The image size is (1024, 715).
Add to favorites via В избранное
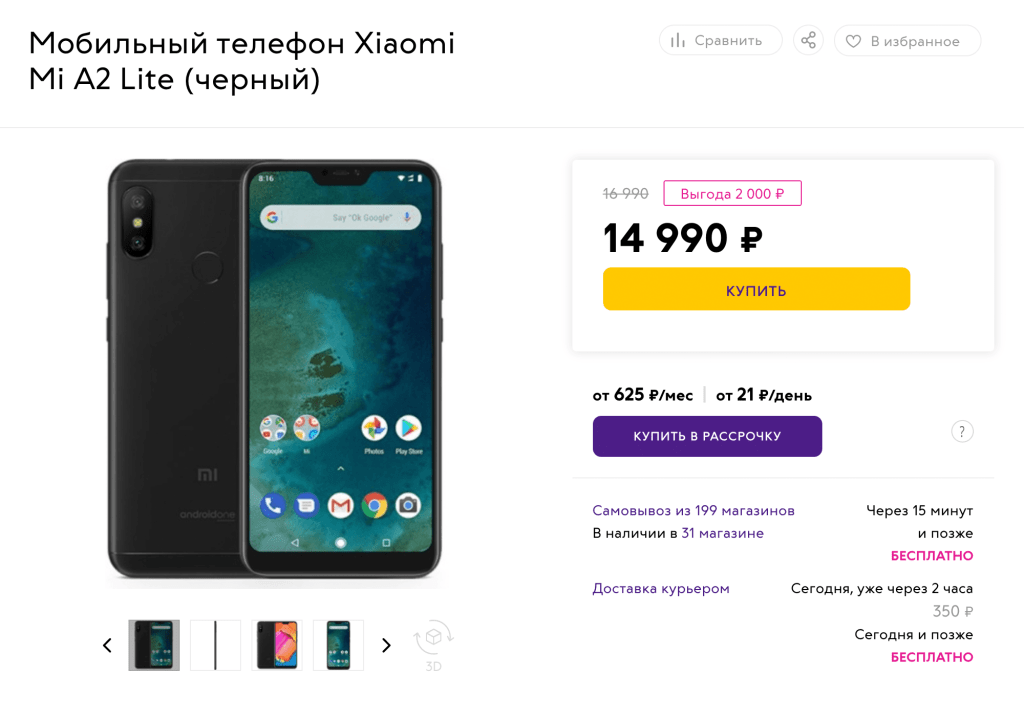907,40
